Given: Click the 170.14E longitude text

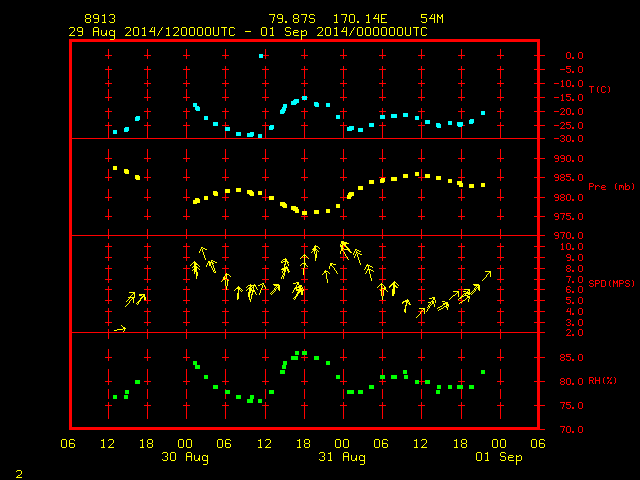Looking at the screenshot, I should (x=360, y=19).
